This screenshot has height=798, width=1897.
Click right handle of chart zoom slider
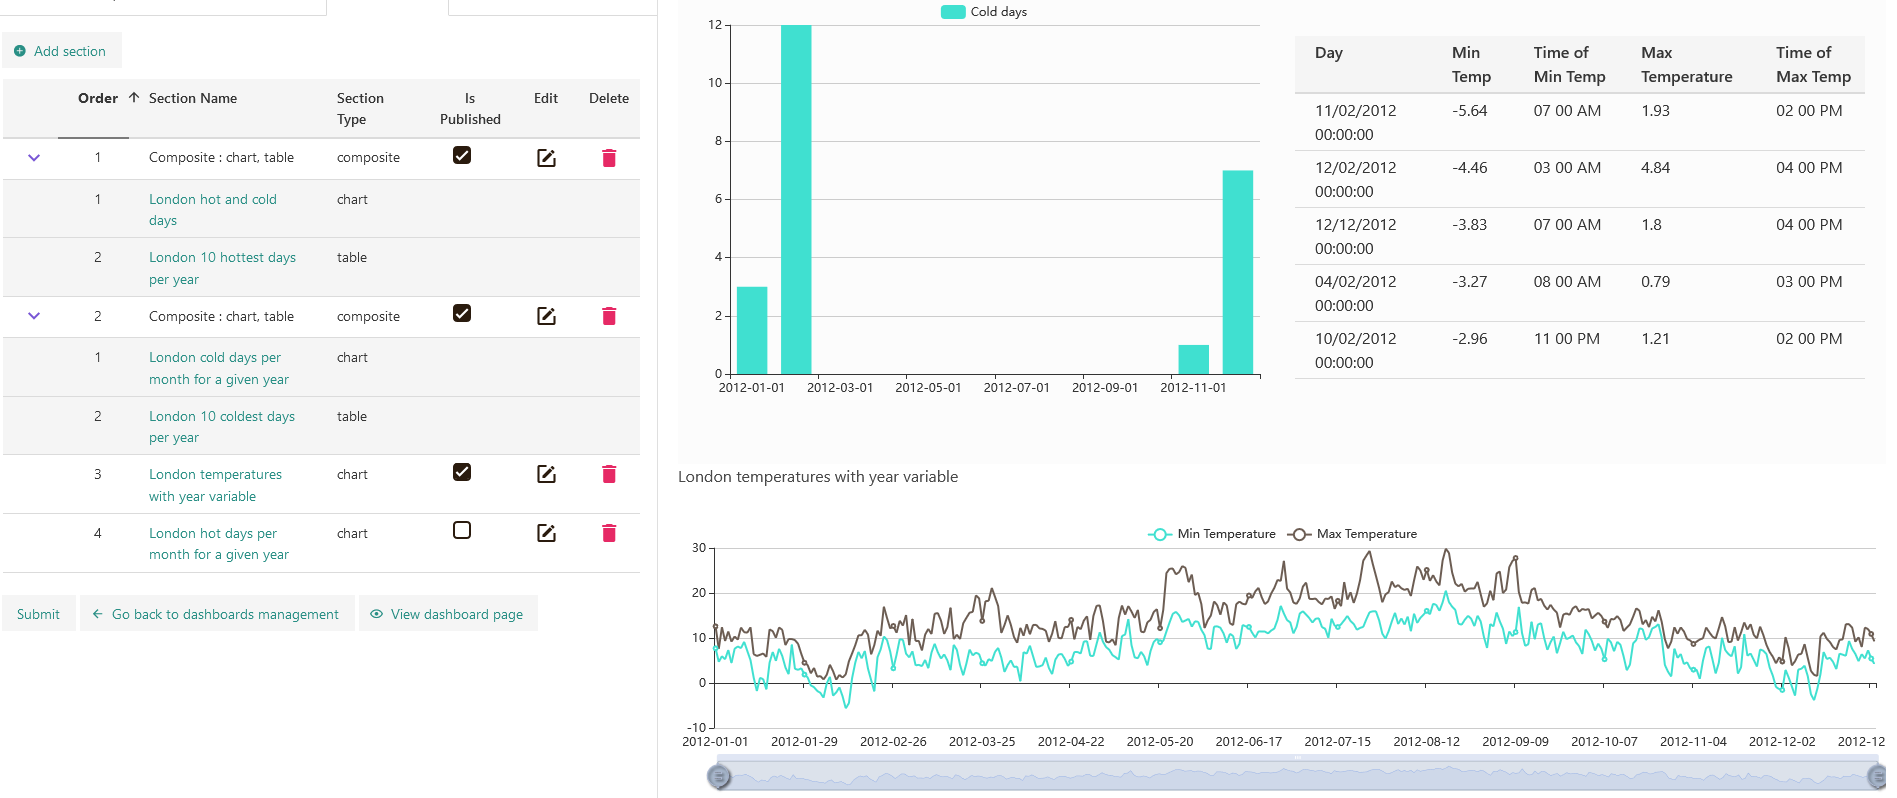point(1876,777)
